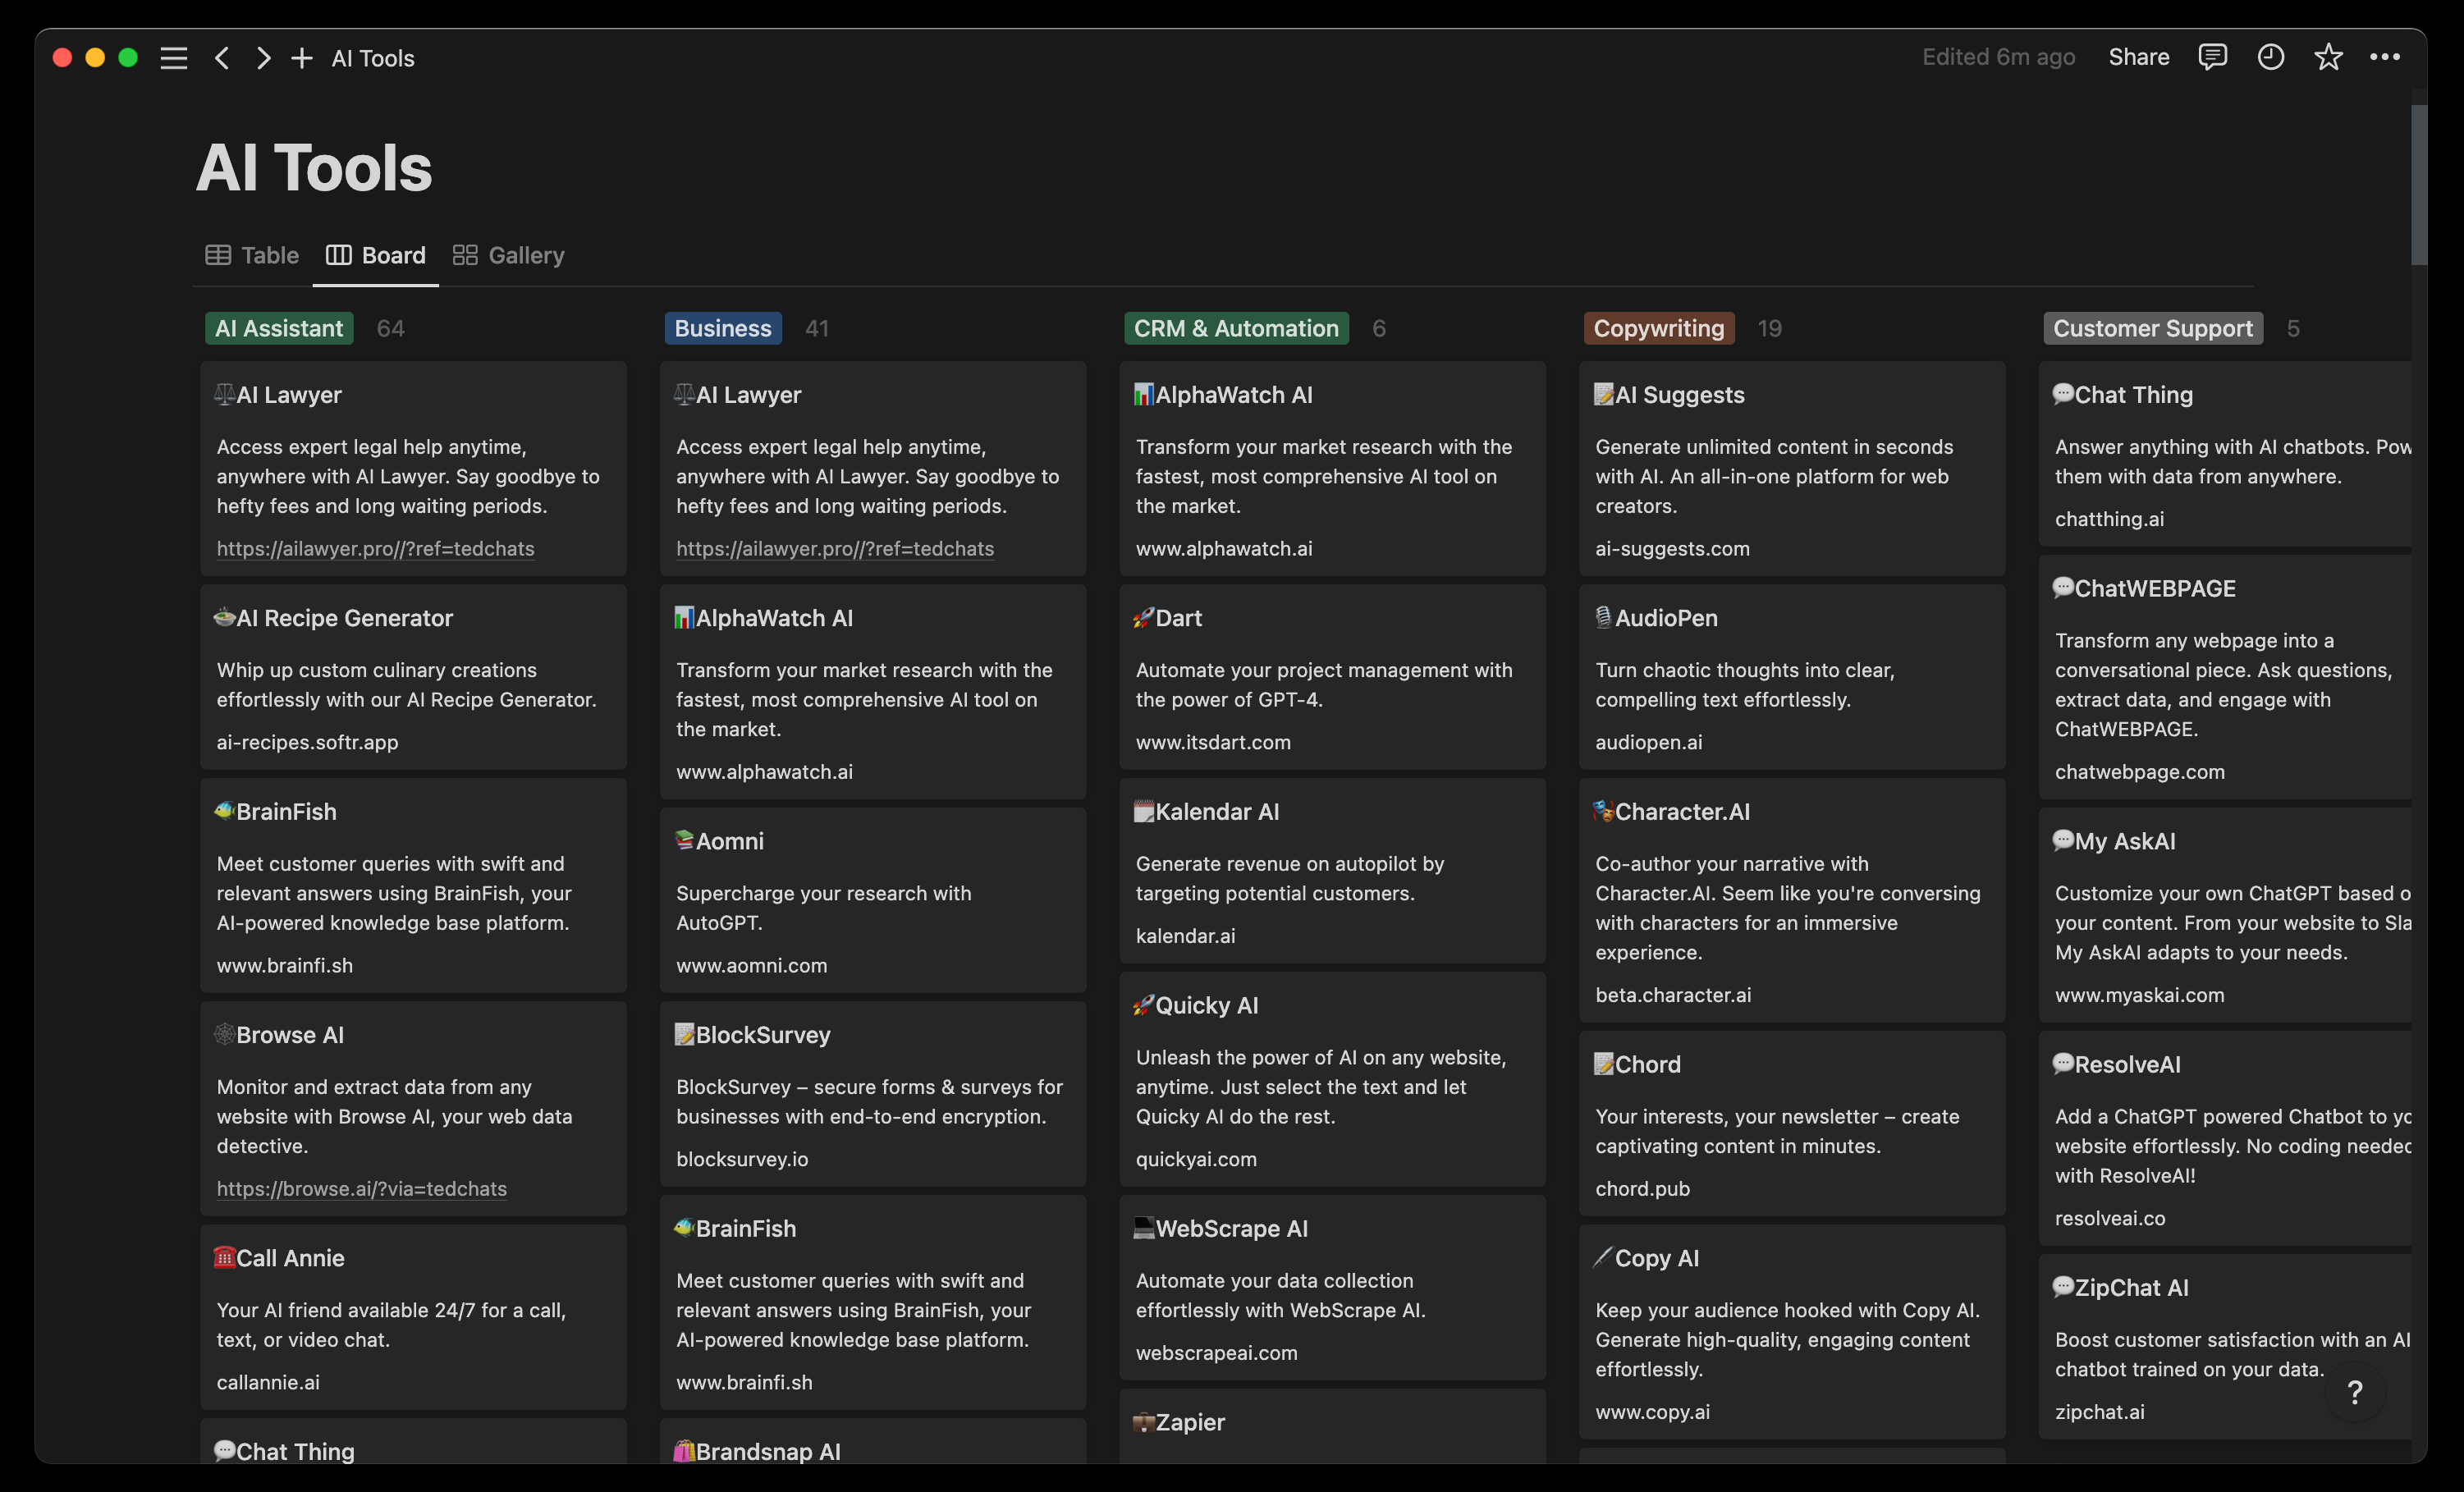
Task: Click the AI Recipe Generator bowl icon
Action: (225, 617)
